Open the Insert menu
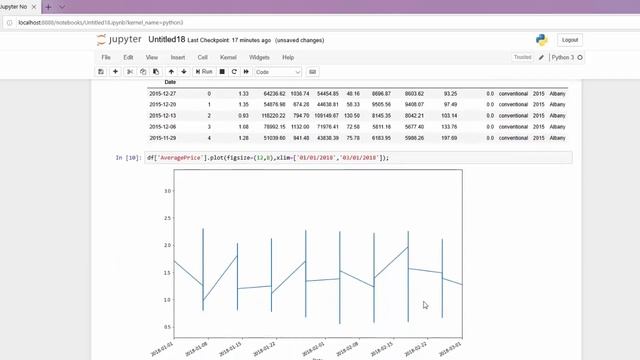This screenshot has height=360, width=640. coord(178,58)
